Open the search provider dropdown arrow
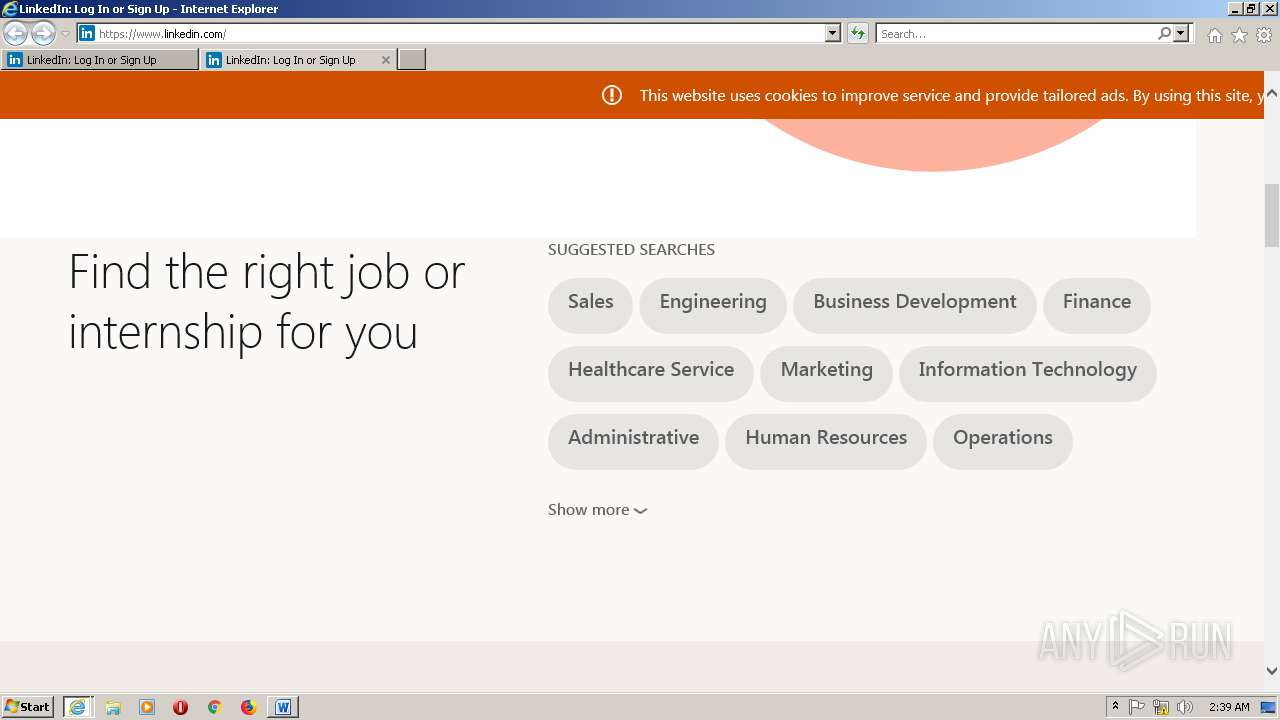The height and width of the screenshot is (720, 1280). (1181, 33)
